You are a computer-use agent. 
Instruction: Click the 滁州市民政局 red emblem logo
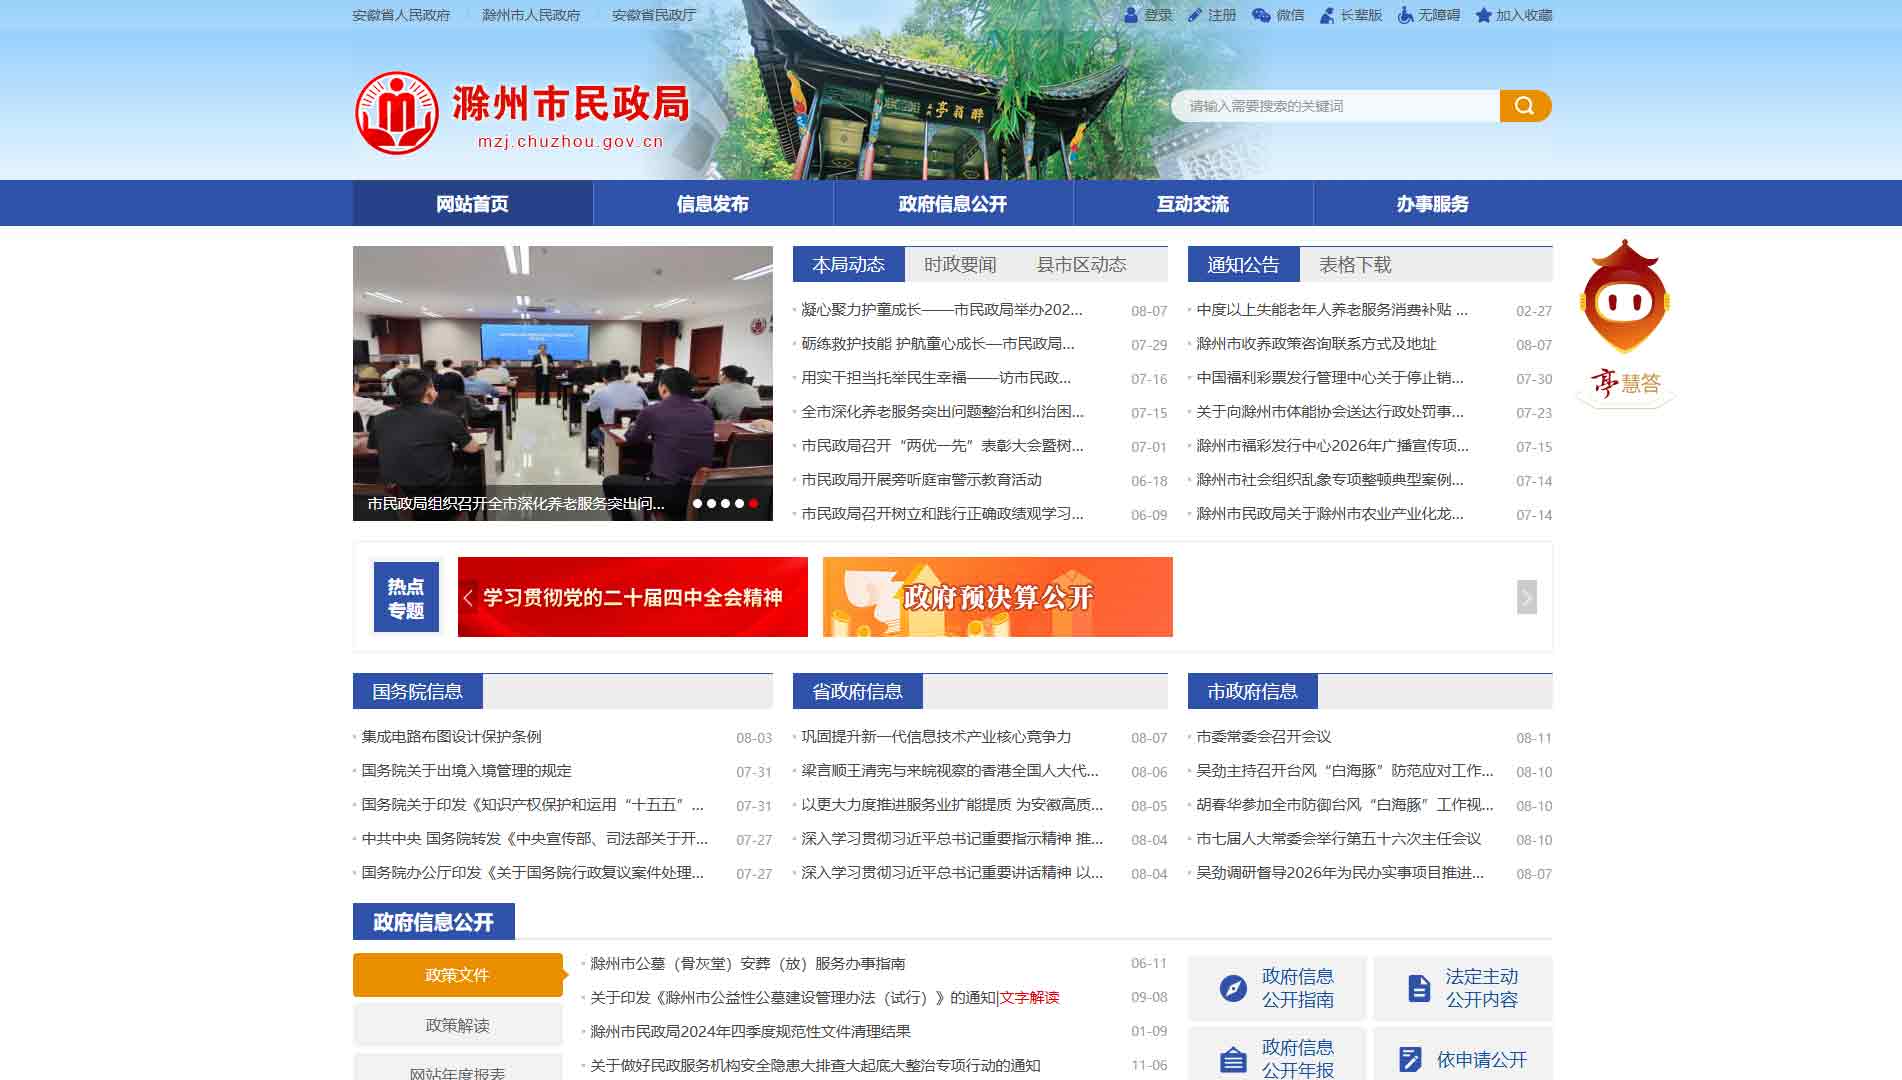point(397,112)
